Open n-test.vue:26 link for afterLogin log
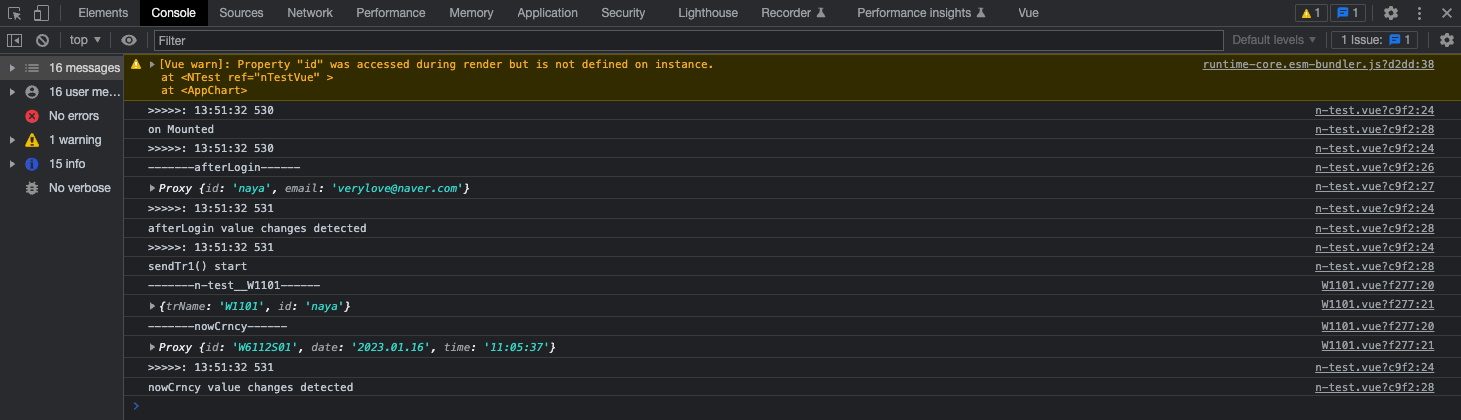Viewport: 1461px width, 420px height. coord(1374,168)
